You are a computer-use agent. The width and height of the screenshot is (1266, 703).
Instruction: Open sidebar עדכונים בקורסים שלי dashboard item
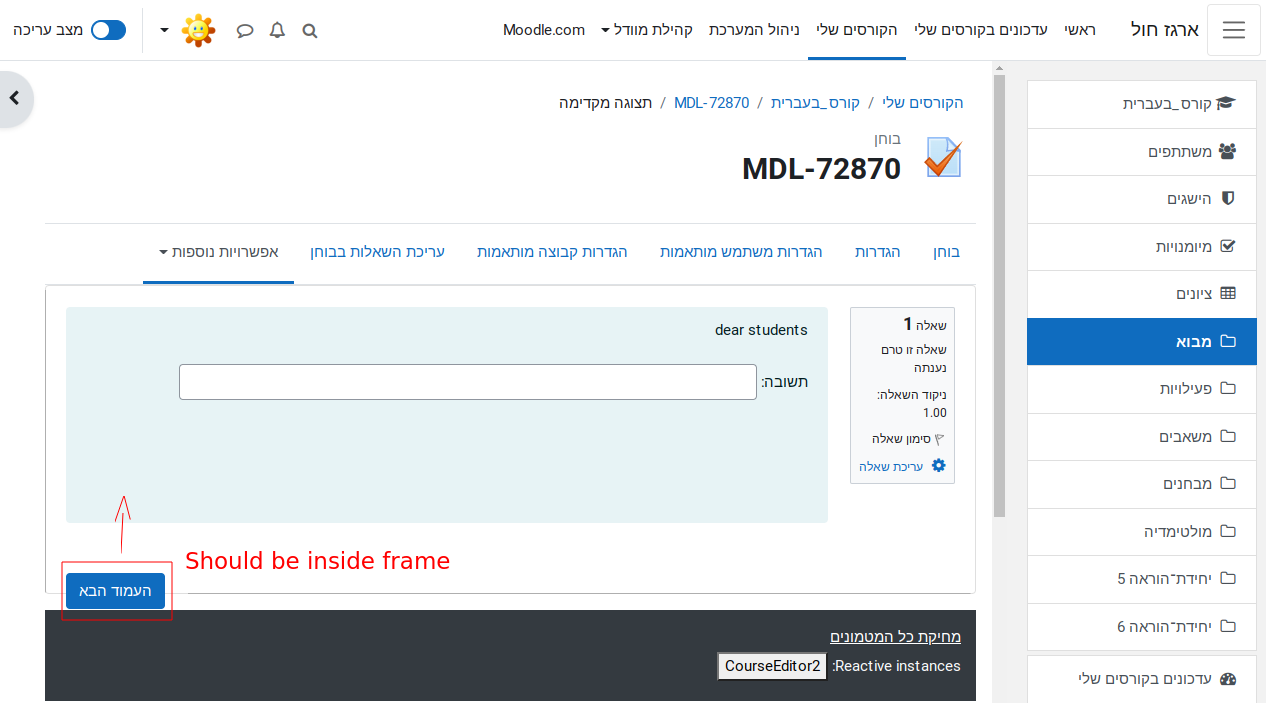point(1142,679)
